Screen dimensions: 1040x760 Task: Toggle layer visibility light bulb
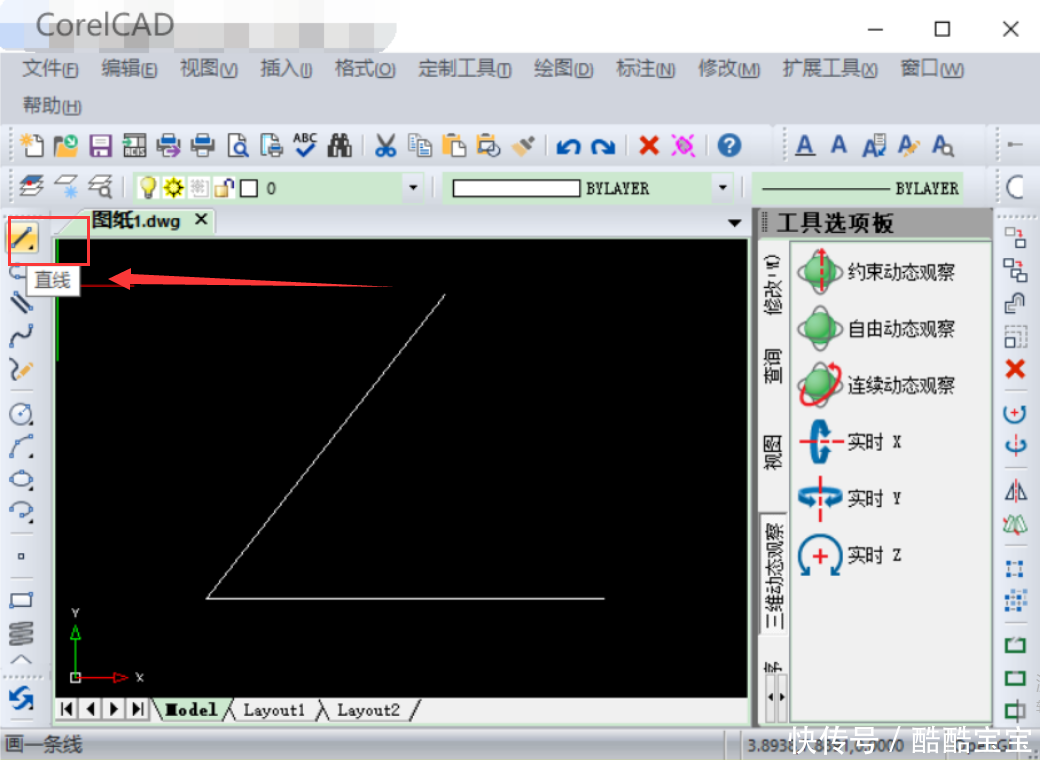tap(148, 188)
